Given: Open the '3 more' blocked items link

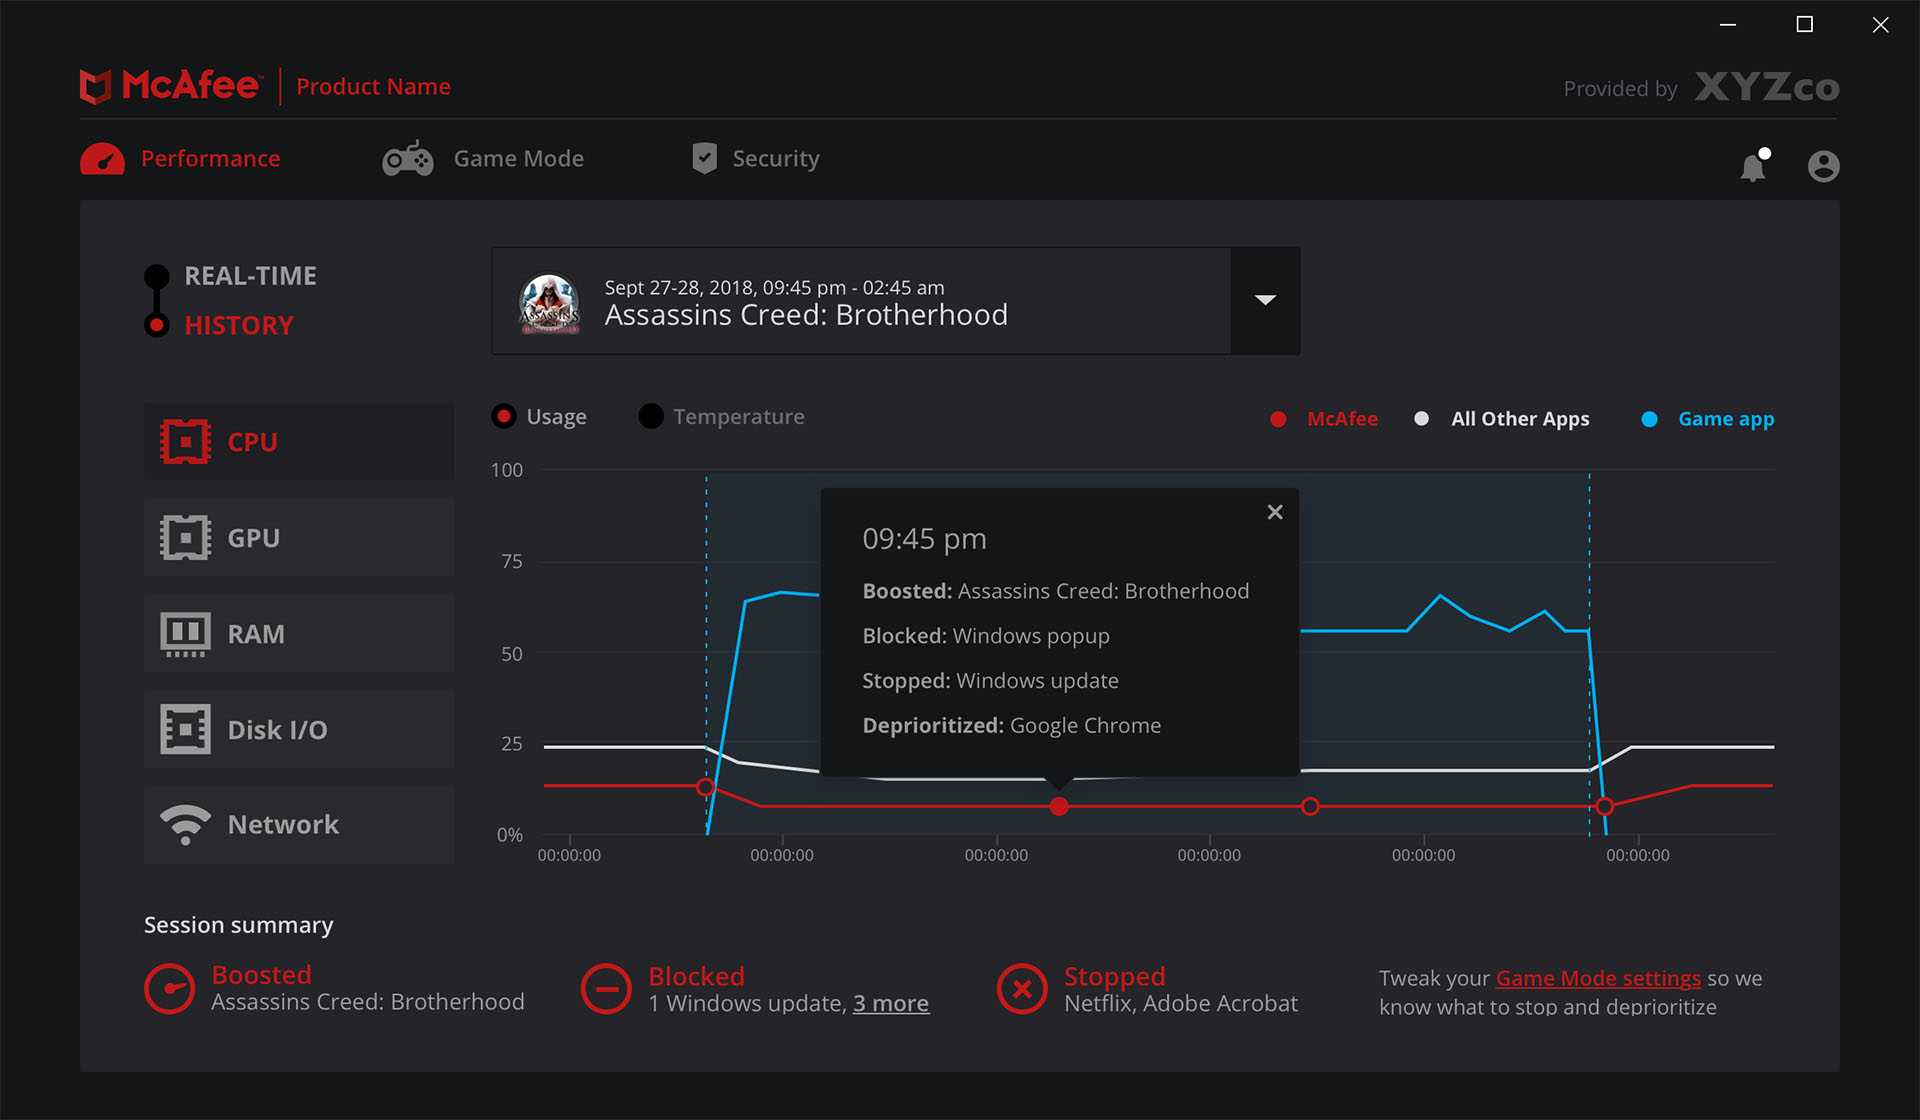Looking at the screenshot, I should [891, 1004].
